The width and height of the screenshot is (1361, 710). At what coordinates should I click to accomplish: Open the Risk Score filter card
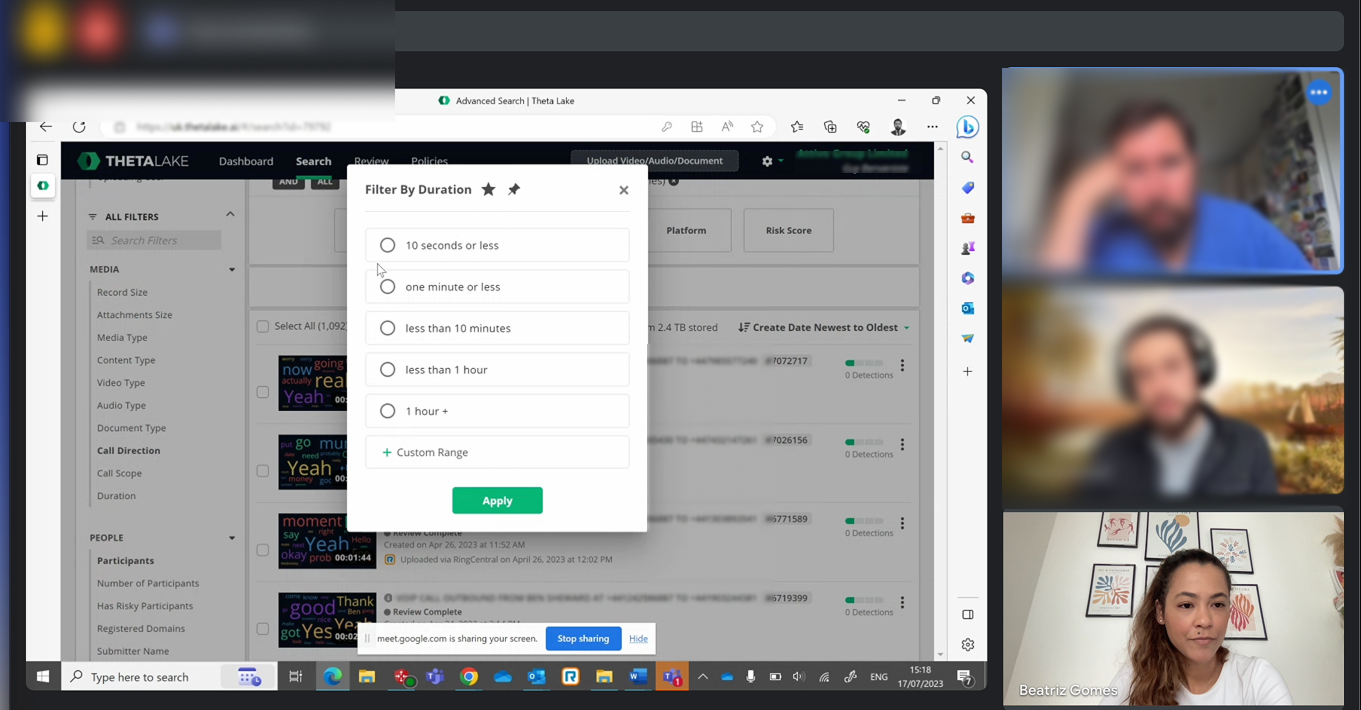[788, 230]
